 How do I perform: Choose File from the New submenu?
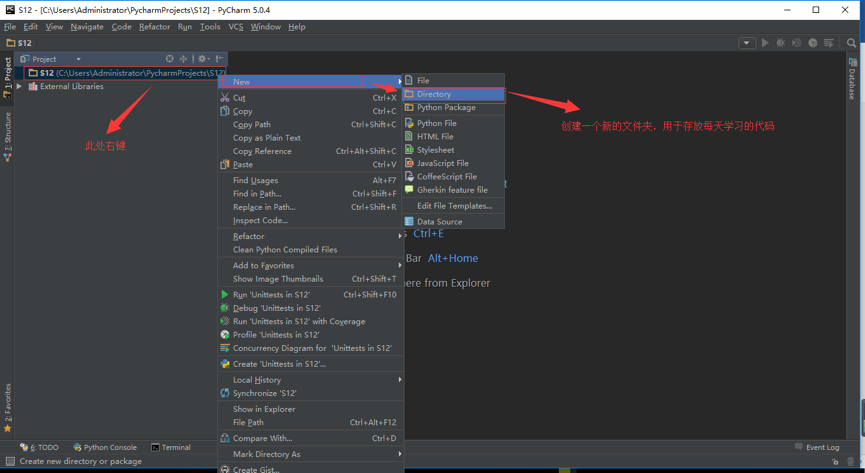click(453, 81)
